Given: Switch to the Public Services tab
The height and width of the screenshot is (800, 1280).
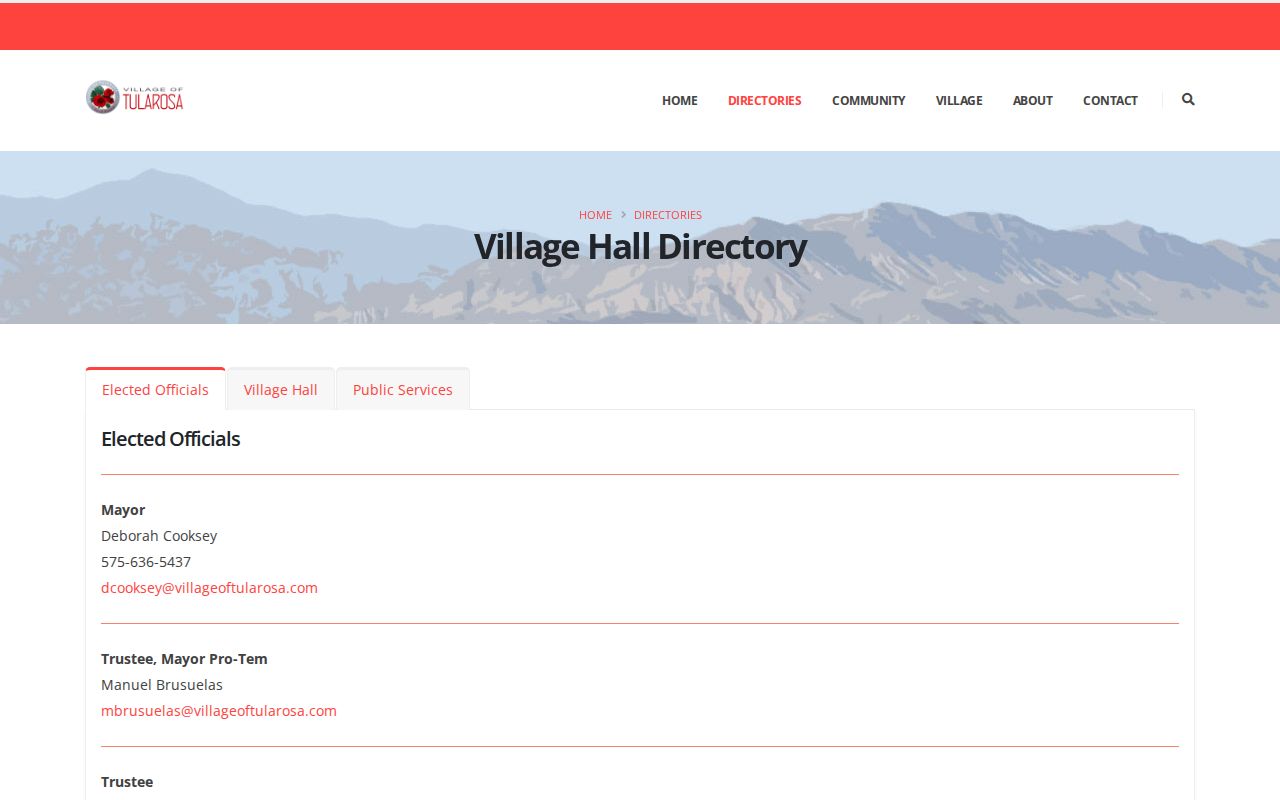Looking at the screenshot, I should point(403,389).
